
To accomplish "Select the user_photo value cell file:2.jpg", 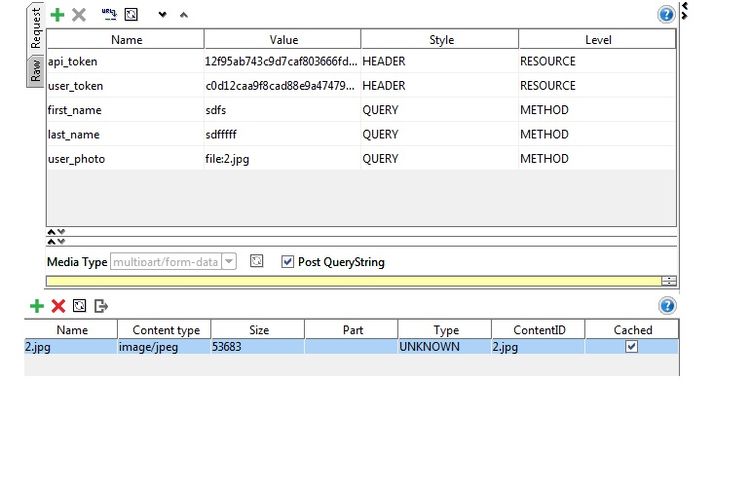I will 282,159.
